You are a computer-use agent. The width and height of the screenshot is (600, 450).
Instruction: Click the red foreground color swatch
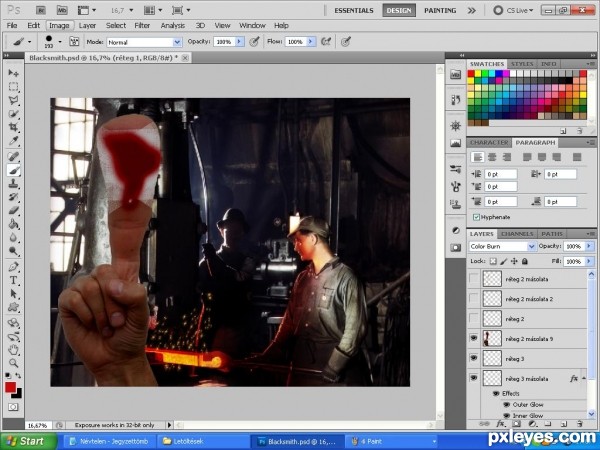click(10, 387)
